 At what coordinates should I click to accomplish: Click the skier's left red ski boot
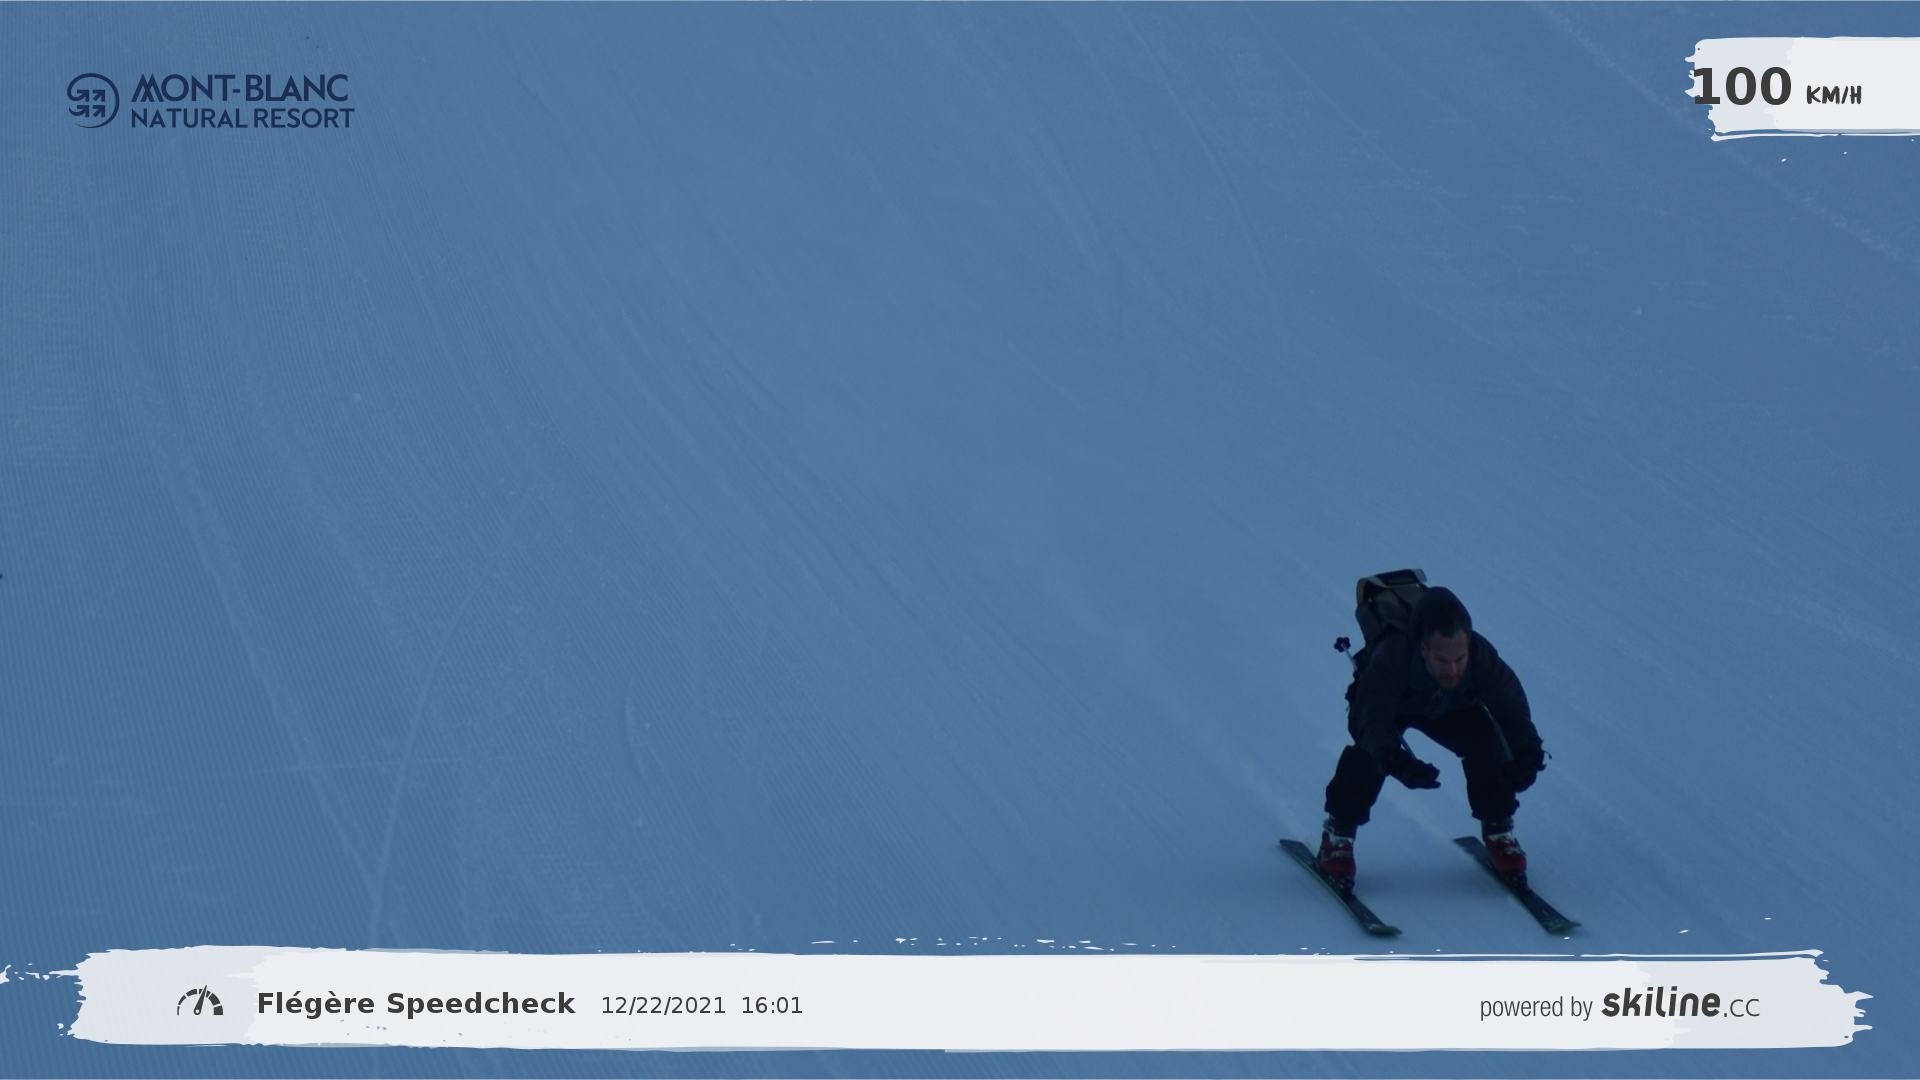(x=1337, y=855)
